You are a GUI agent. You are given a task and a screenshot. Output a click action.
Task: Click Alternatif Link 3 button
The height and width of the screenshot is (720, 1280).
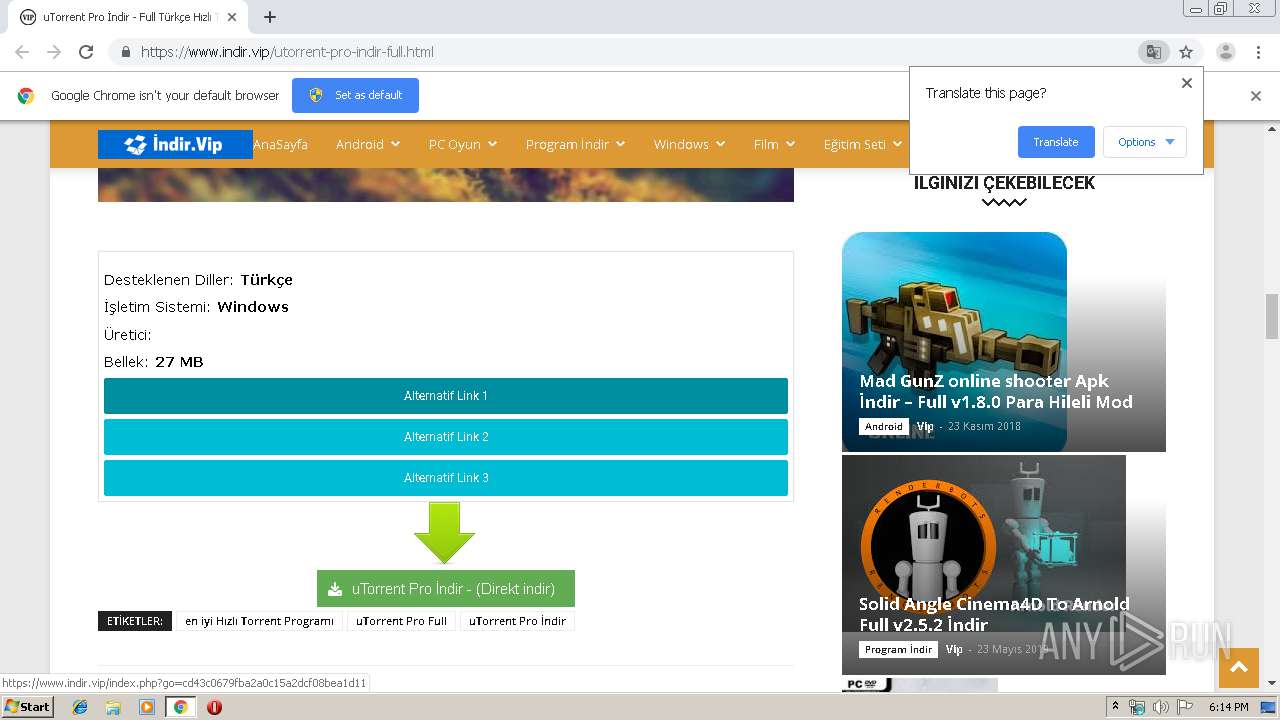[446, 478]
